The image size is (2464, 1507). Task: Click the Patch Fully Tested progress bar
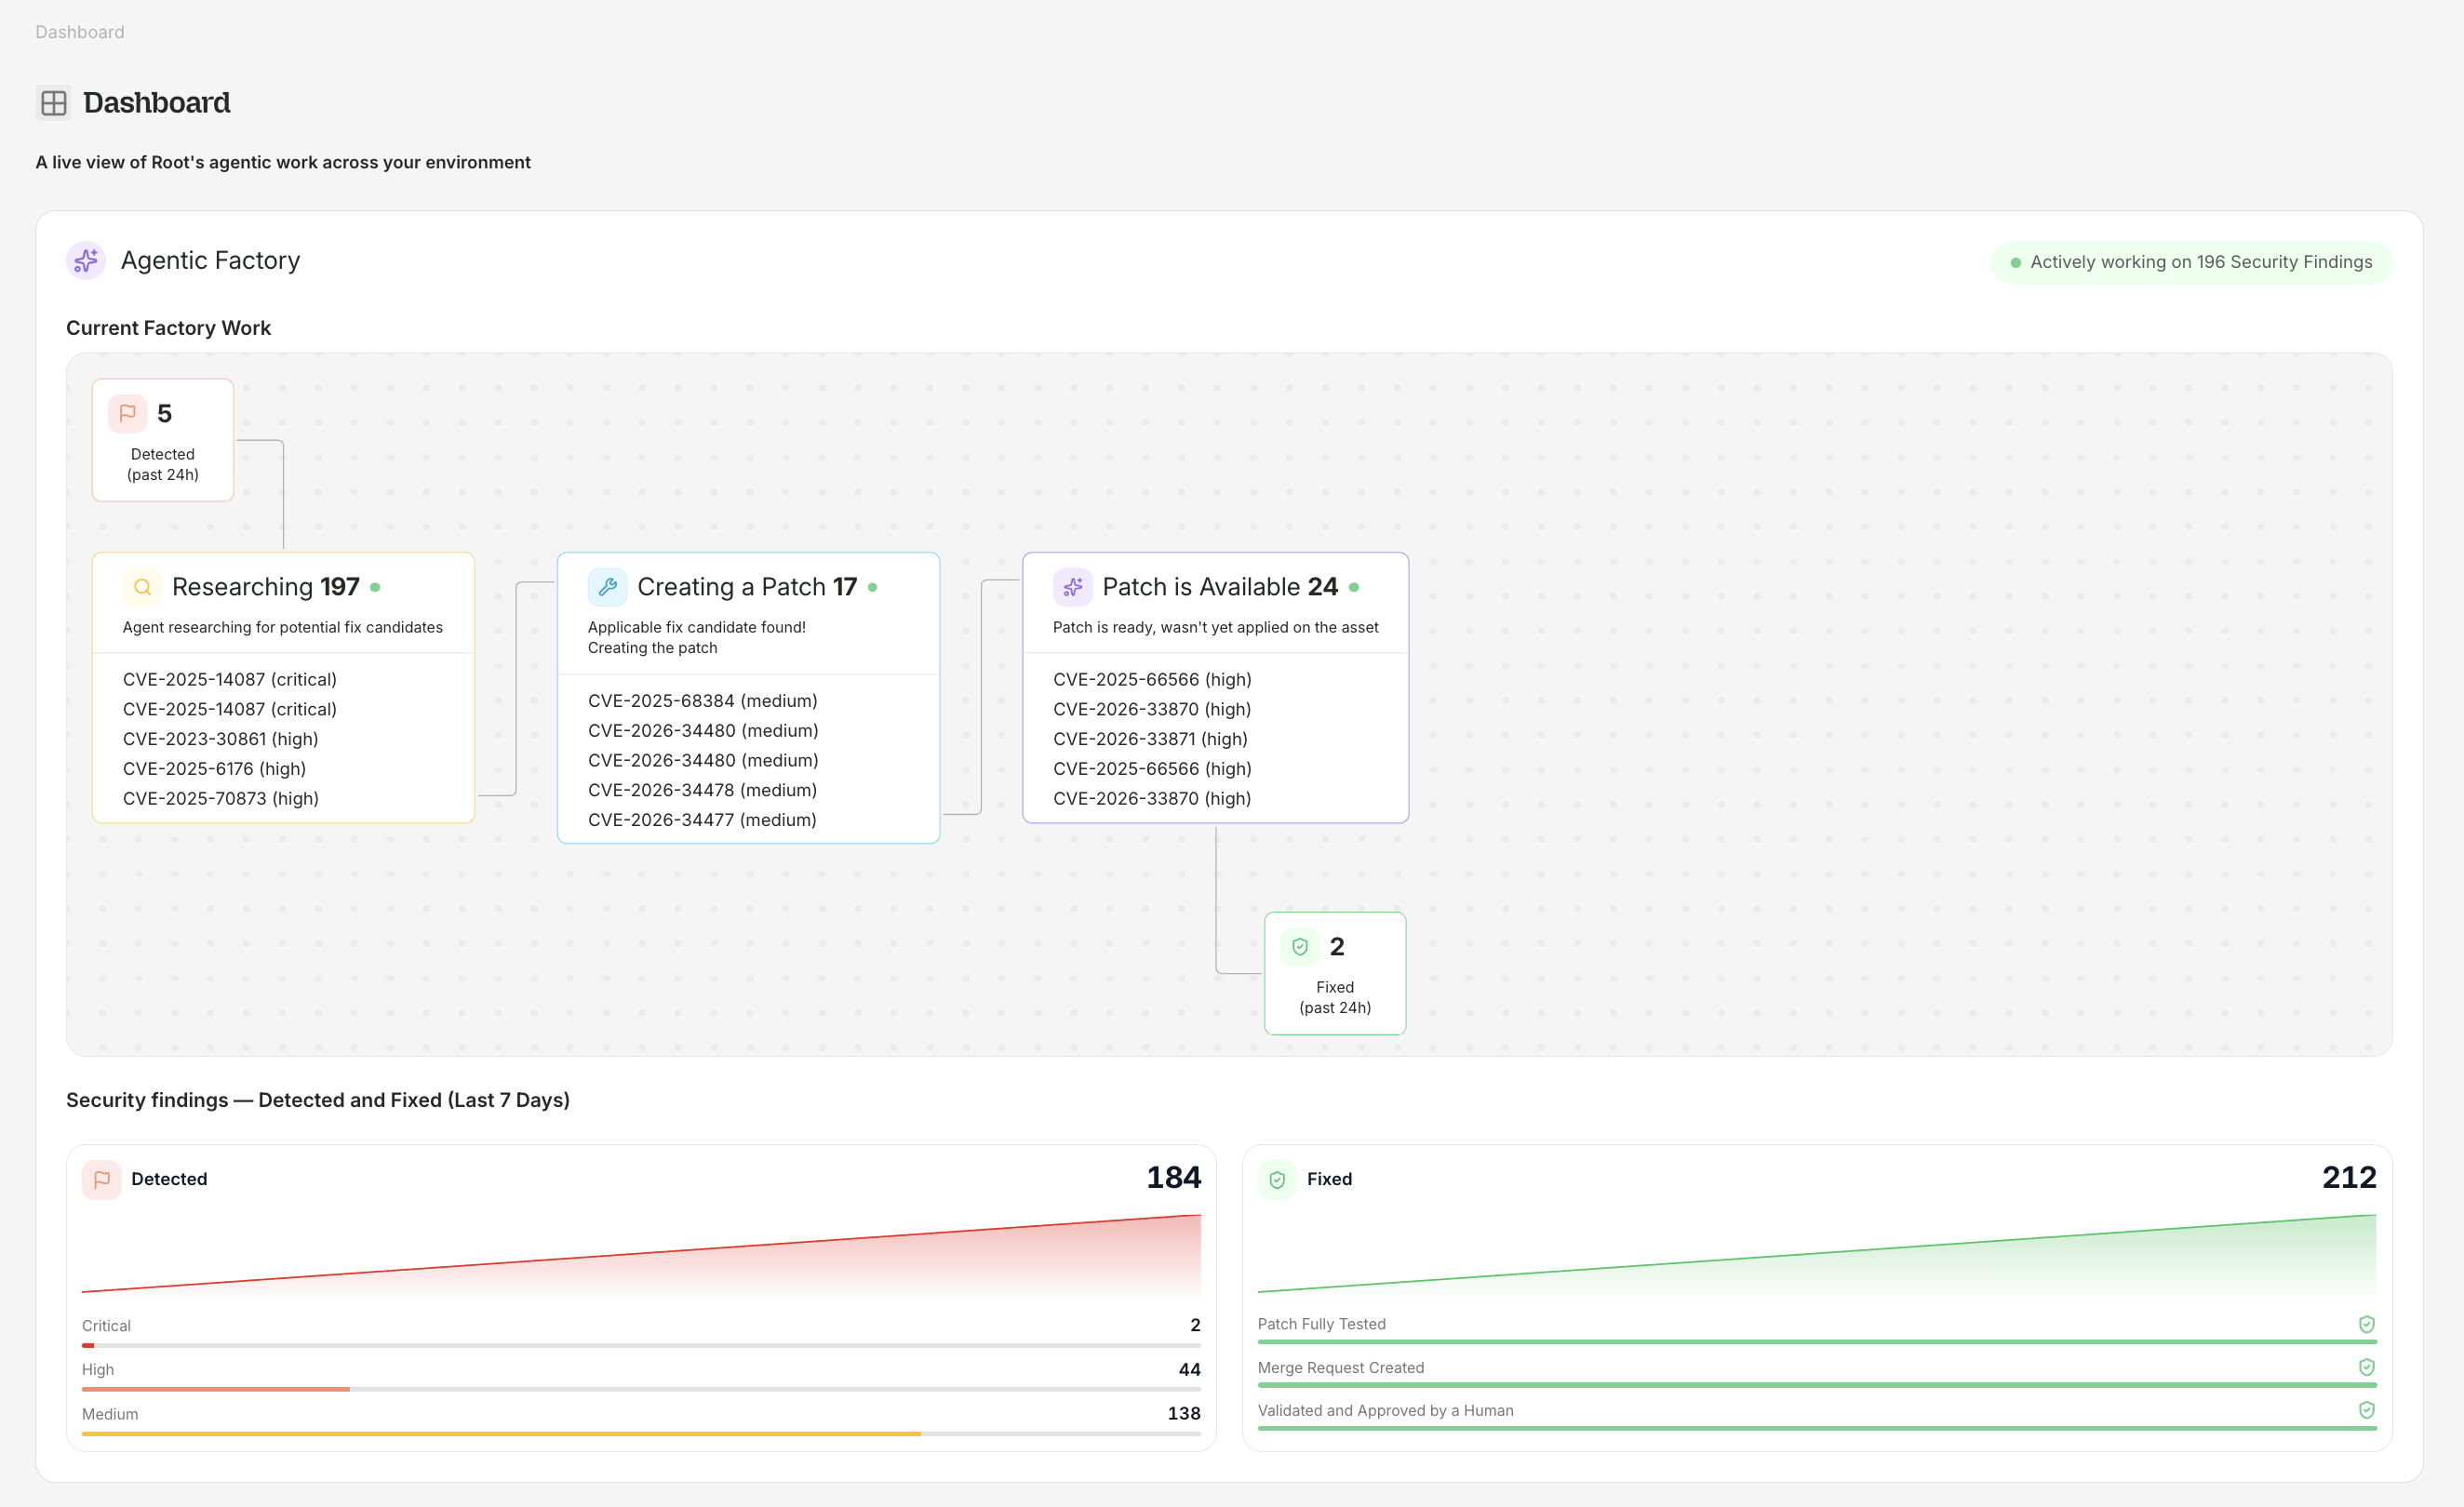coord(1817,1342)
